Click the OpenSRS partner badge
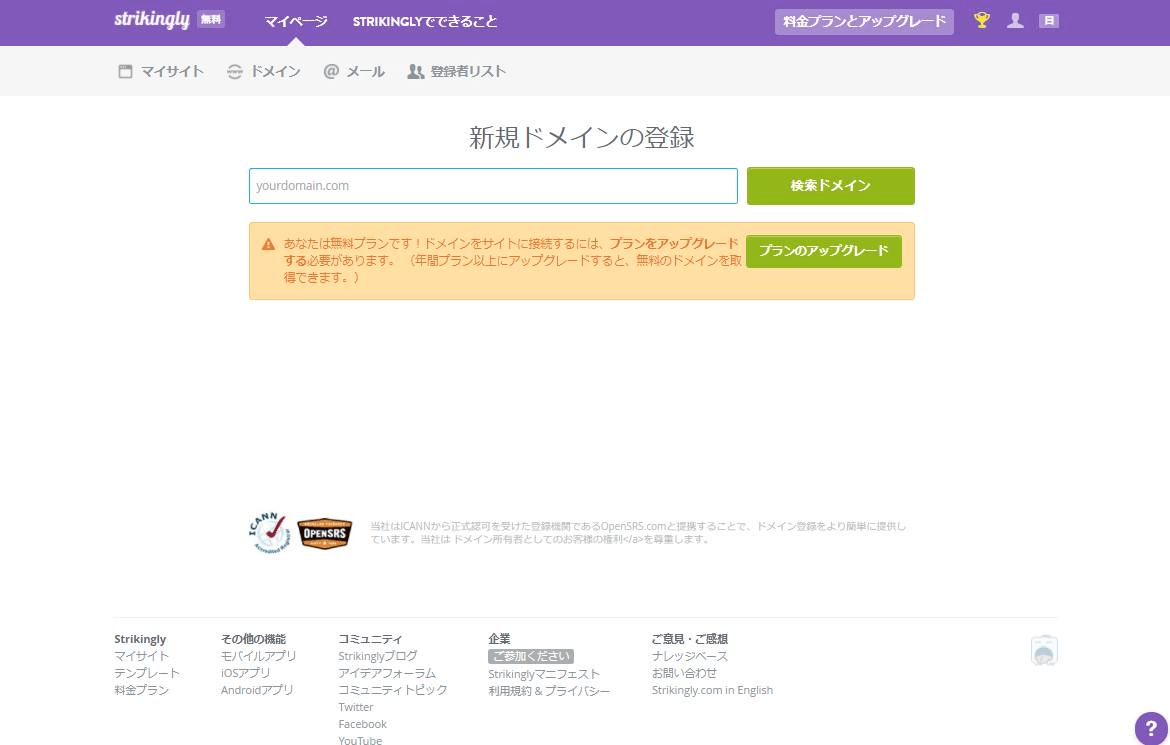Viewport: 1170px width, 745px height. [324, 534]
